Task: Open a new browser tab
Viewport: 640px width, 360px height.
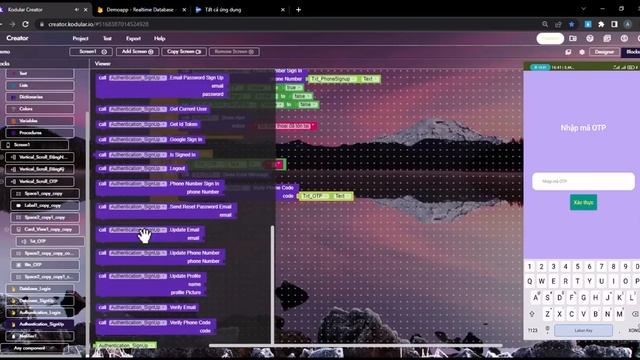Action: [x=298, y=9]
